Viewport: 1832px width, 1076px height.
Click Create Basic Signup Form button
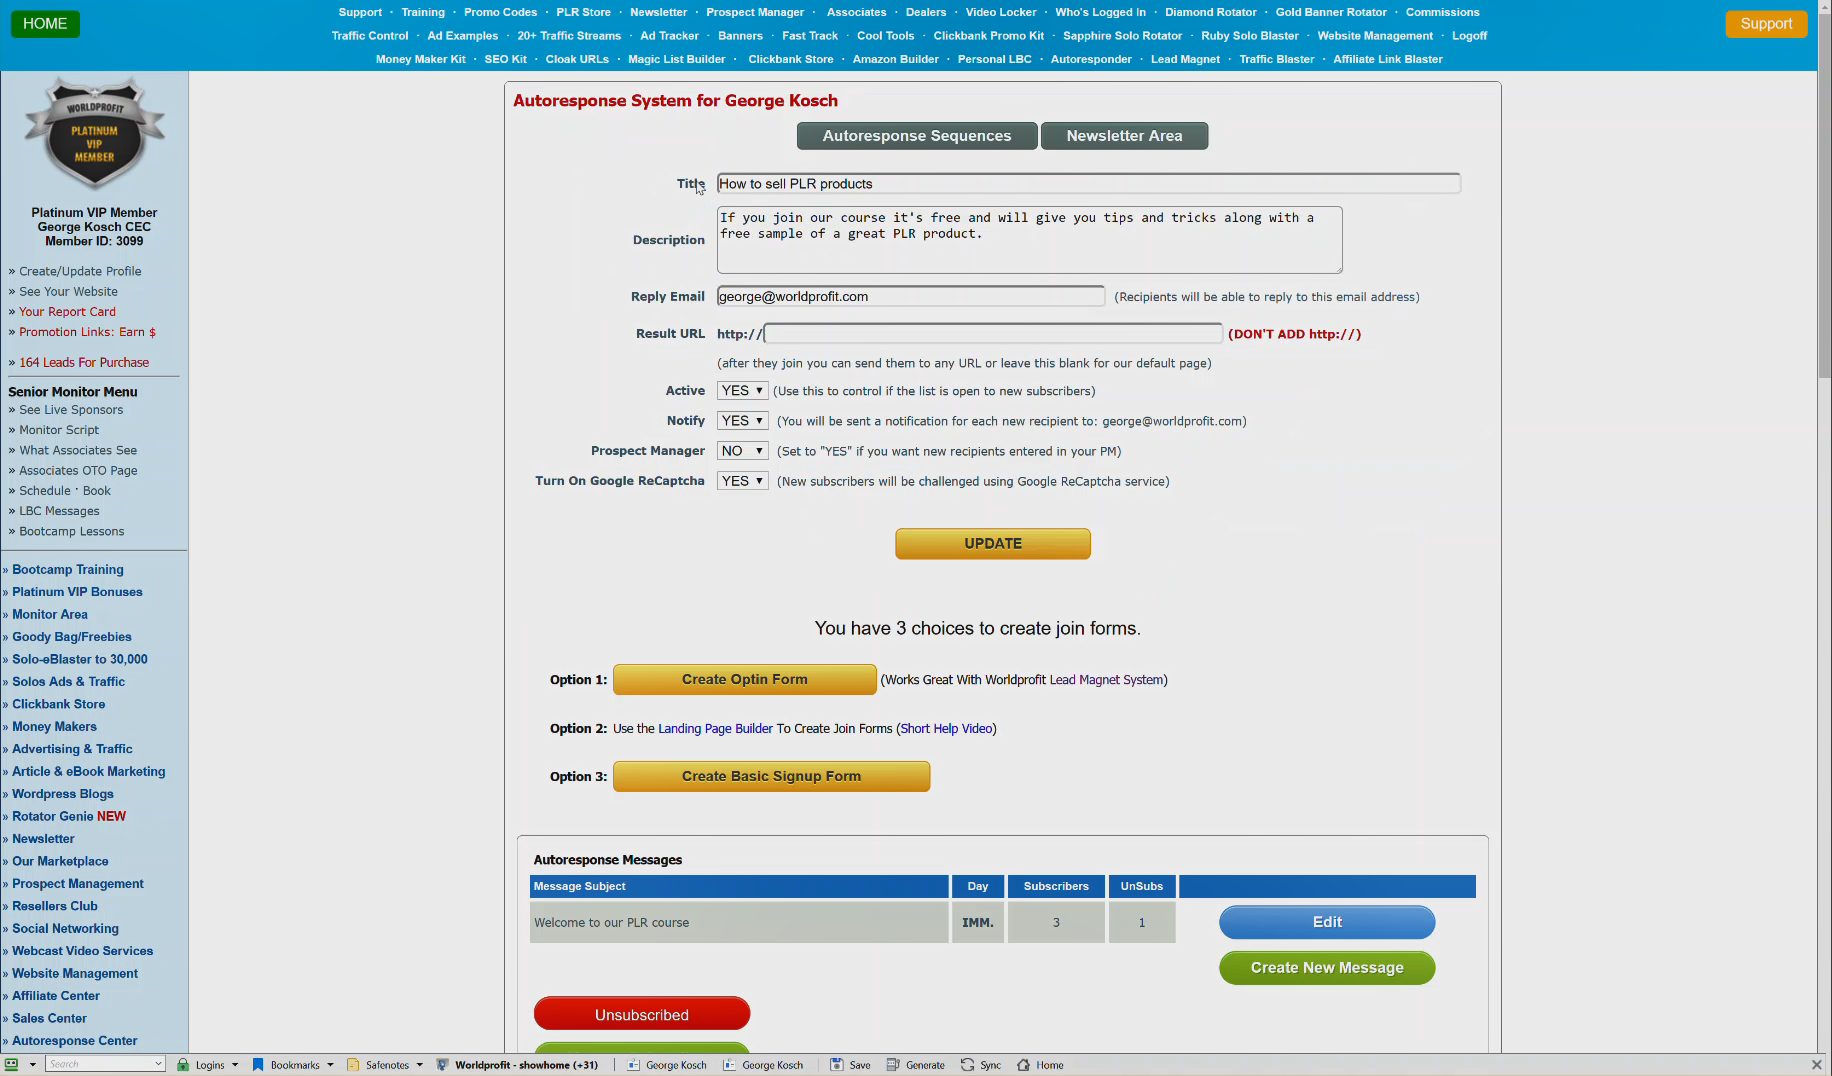pos(771,777)
